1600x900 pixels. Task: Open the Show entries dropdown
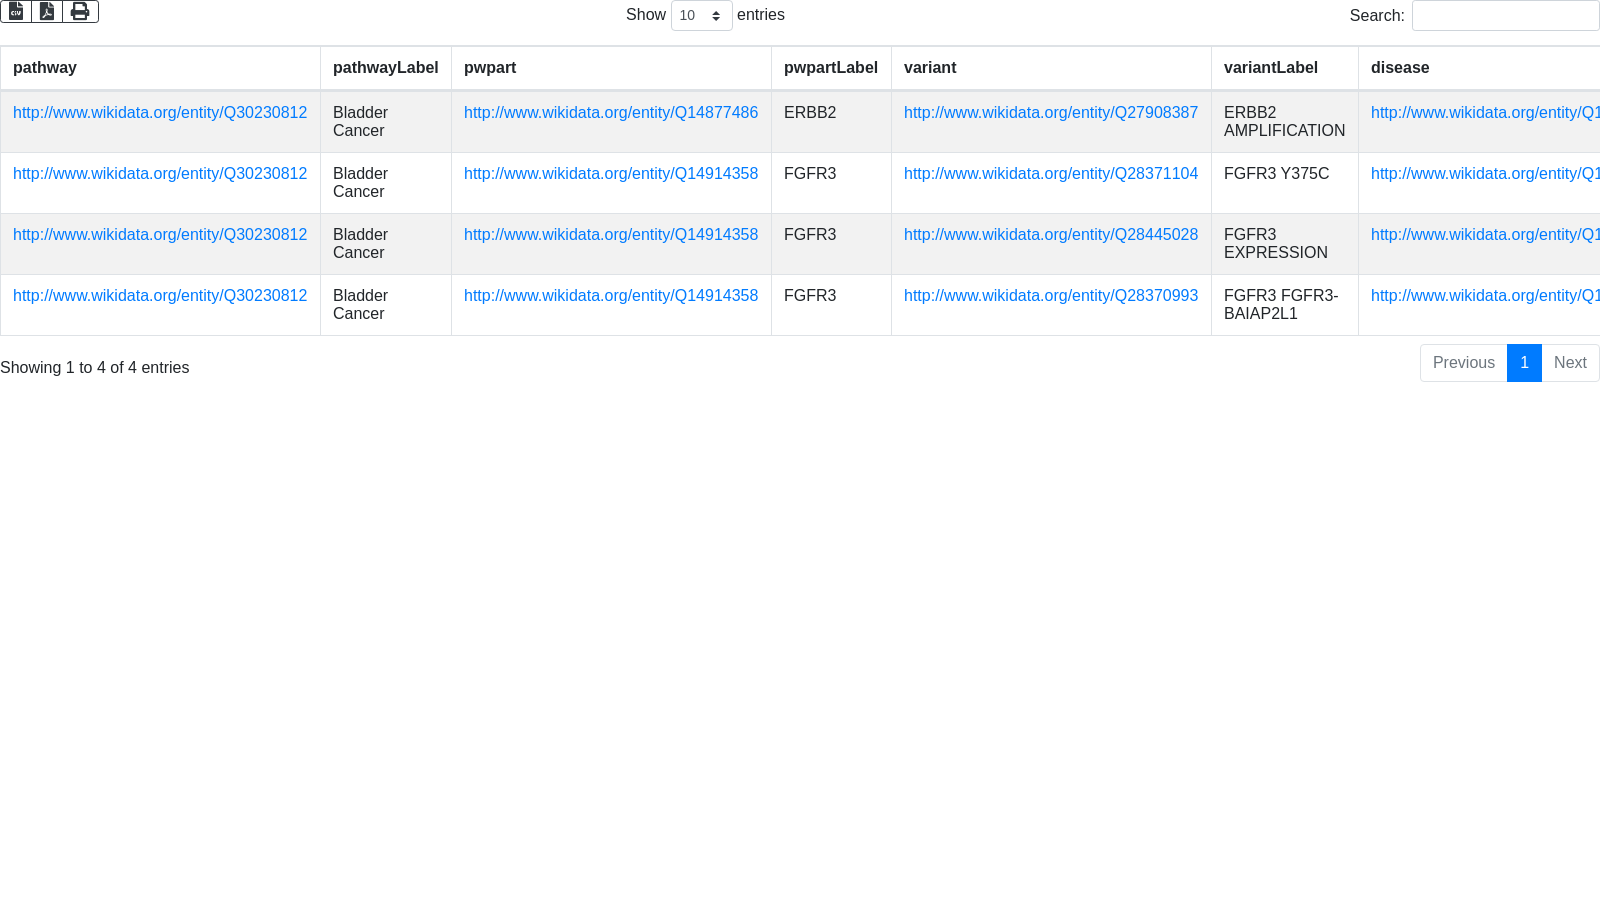pos(701,15)
